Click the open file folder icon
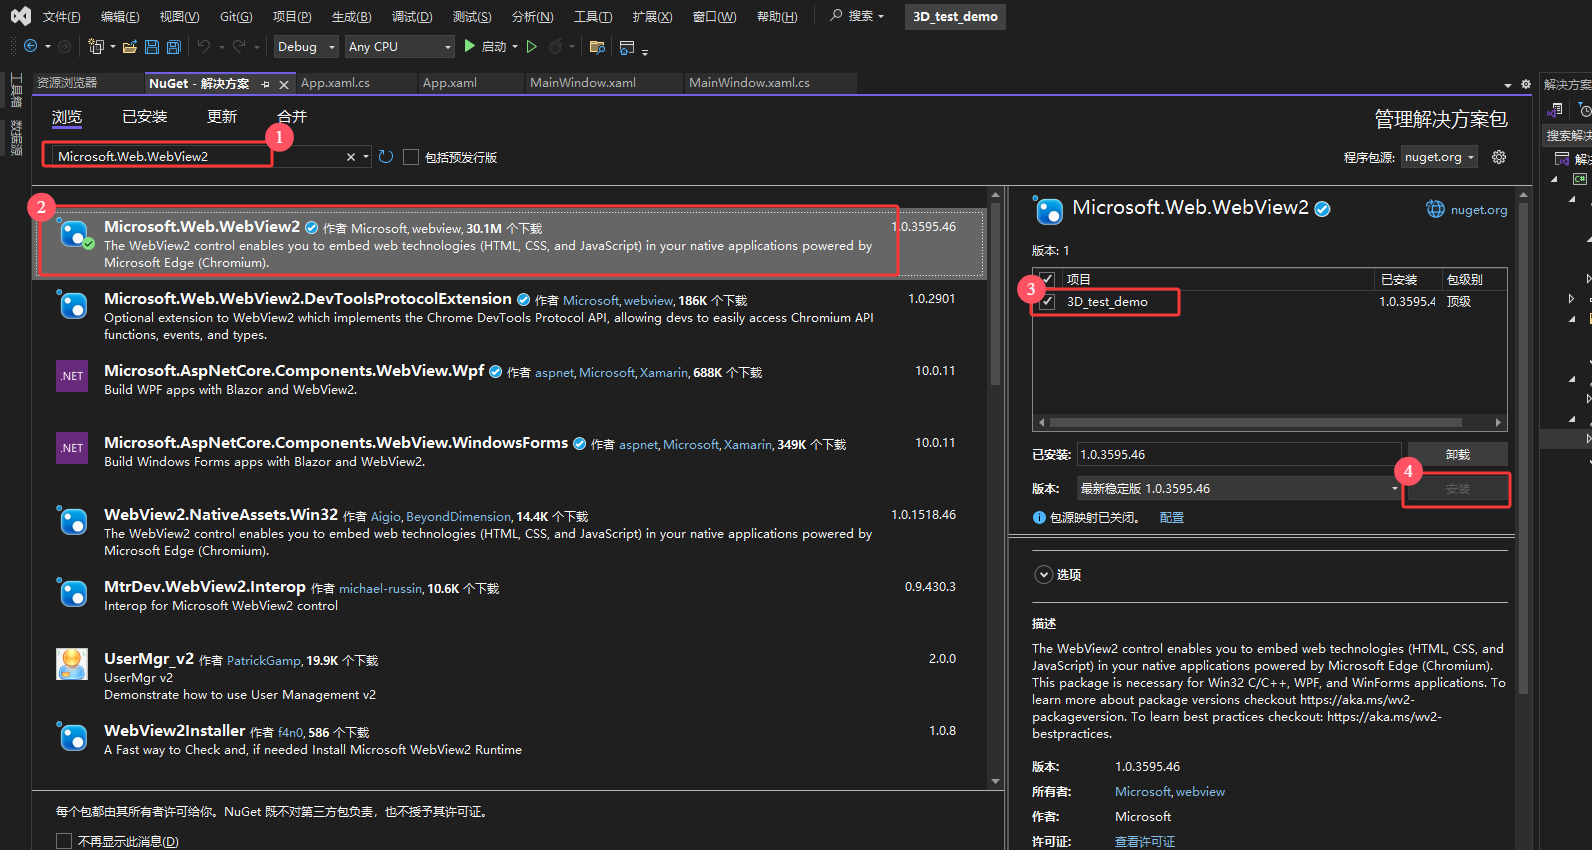Viewport: 1592px width, 850px height. pos(130,47)
